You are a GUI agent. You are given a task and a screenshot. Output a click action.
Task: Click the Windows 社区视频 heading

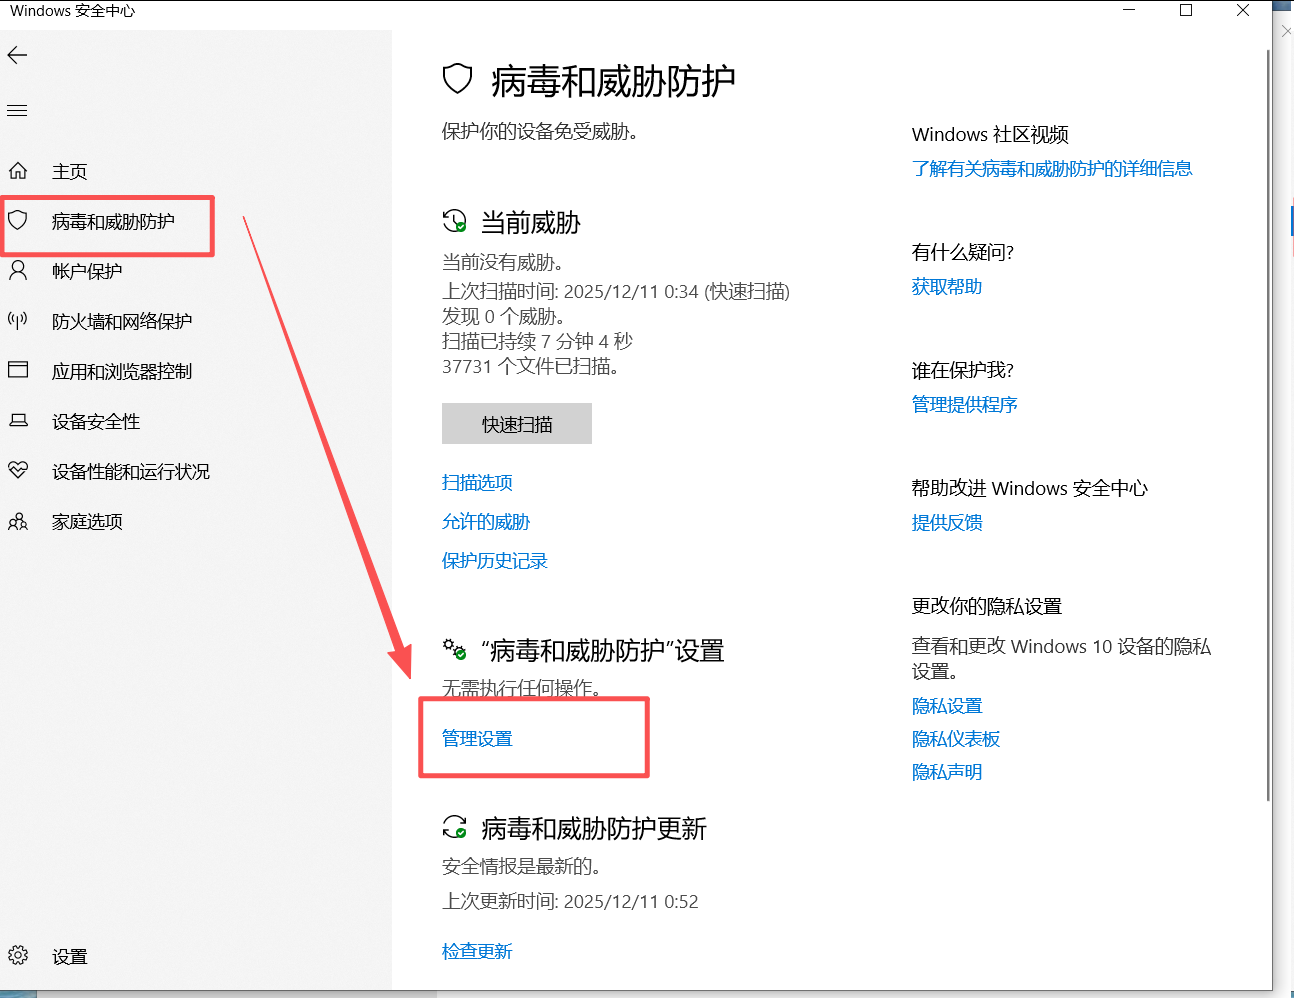pyautogui.click(x=990, y=135)
